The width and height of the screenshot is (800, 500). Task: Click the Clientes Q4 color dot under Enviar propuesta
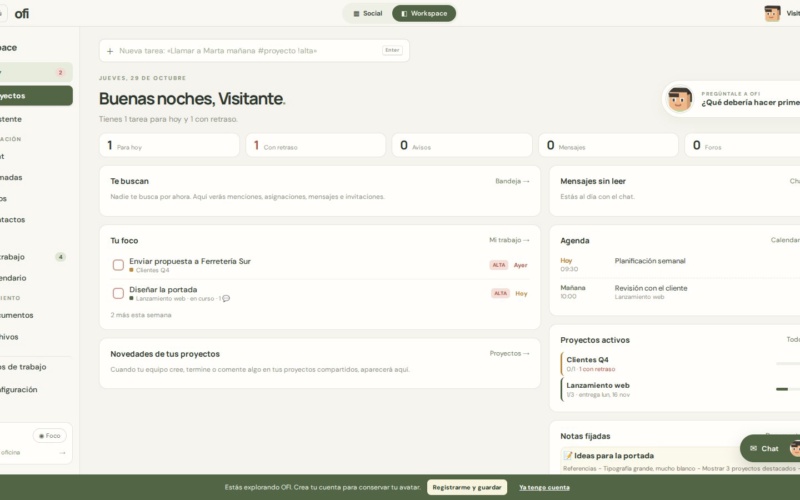(x=131, y=270)
